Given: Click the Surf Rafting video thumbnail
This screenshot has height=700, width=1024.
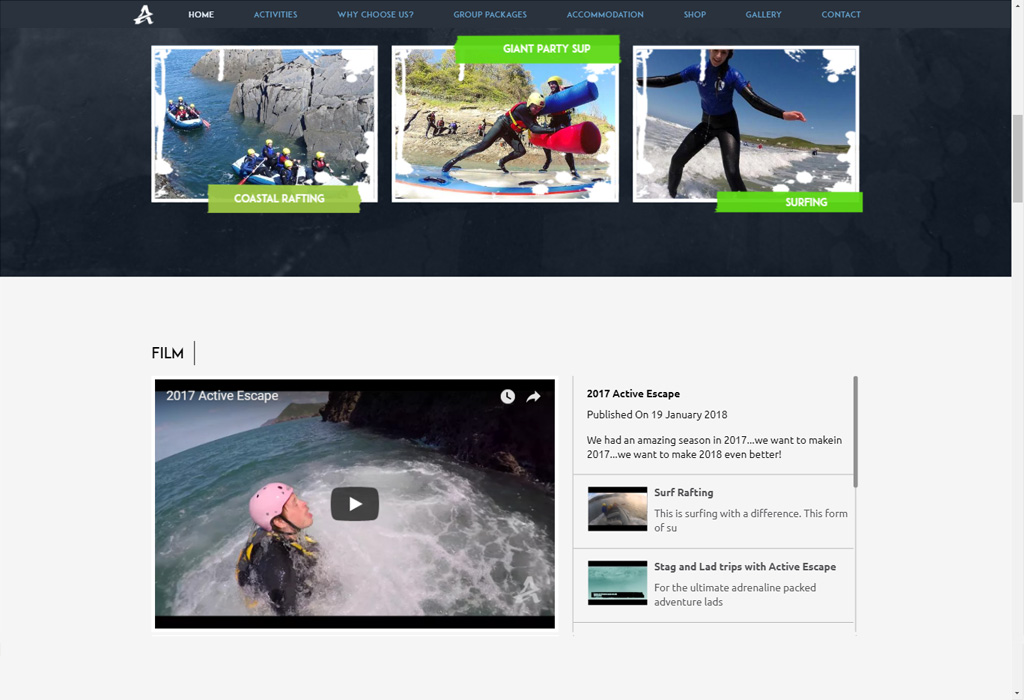Looking at the screenshot, I should pos(617,509).
